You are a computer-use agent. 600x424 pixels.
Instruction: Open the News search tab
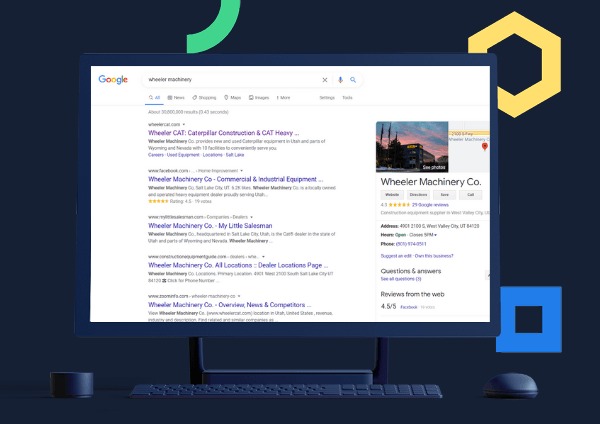[176, 98]
